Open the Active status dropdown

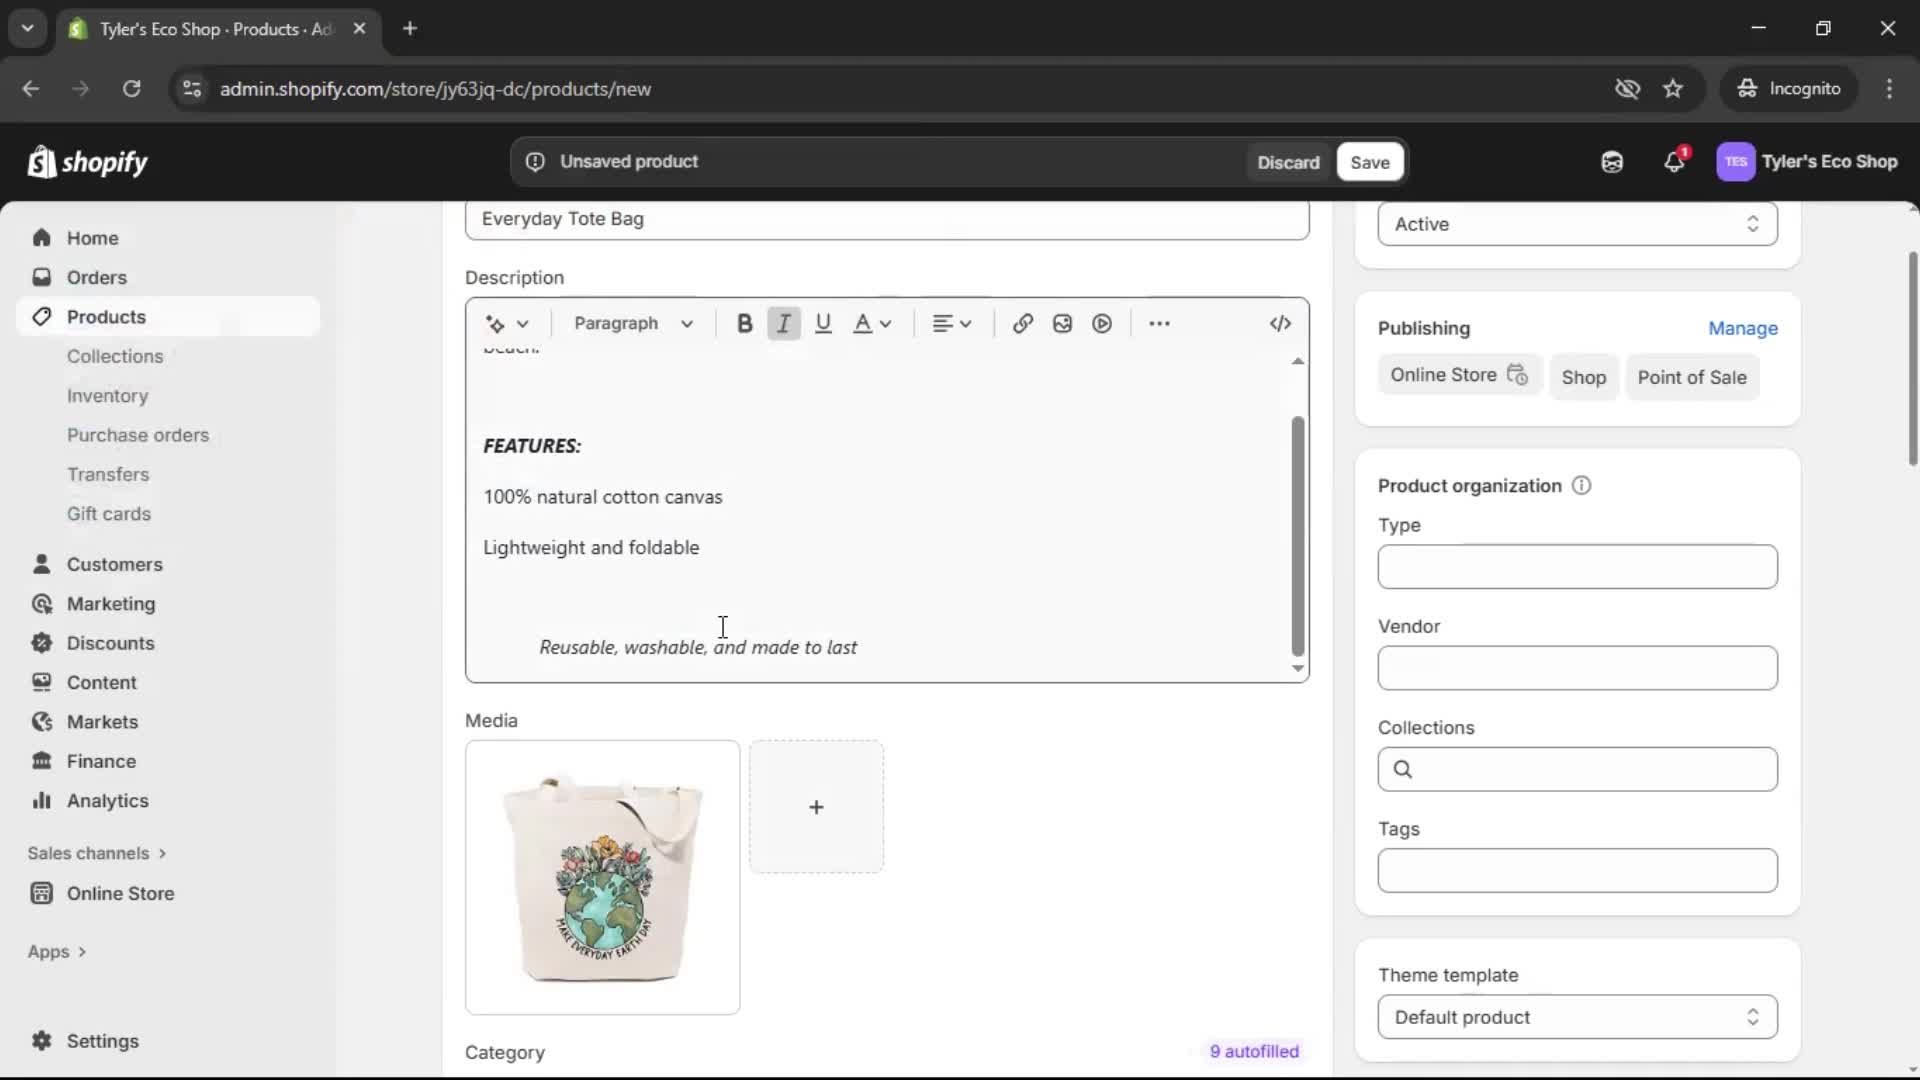click(x=1576, y=224)
